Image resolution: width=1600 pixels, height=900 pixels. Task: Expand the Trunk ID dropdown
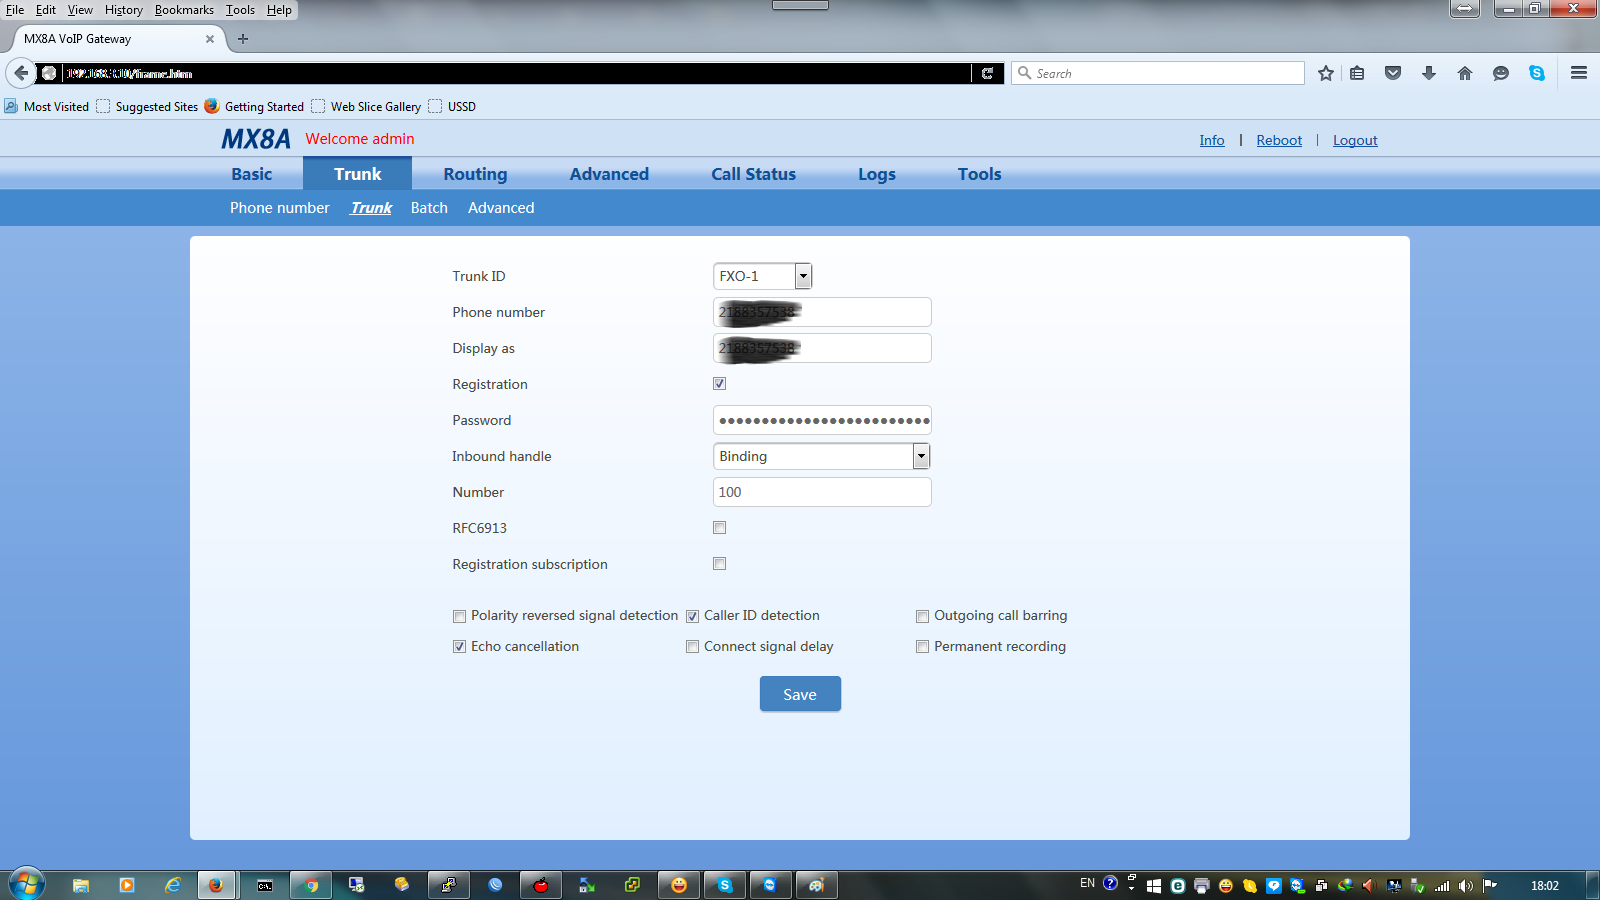[x=803, y=276]
